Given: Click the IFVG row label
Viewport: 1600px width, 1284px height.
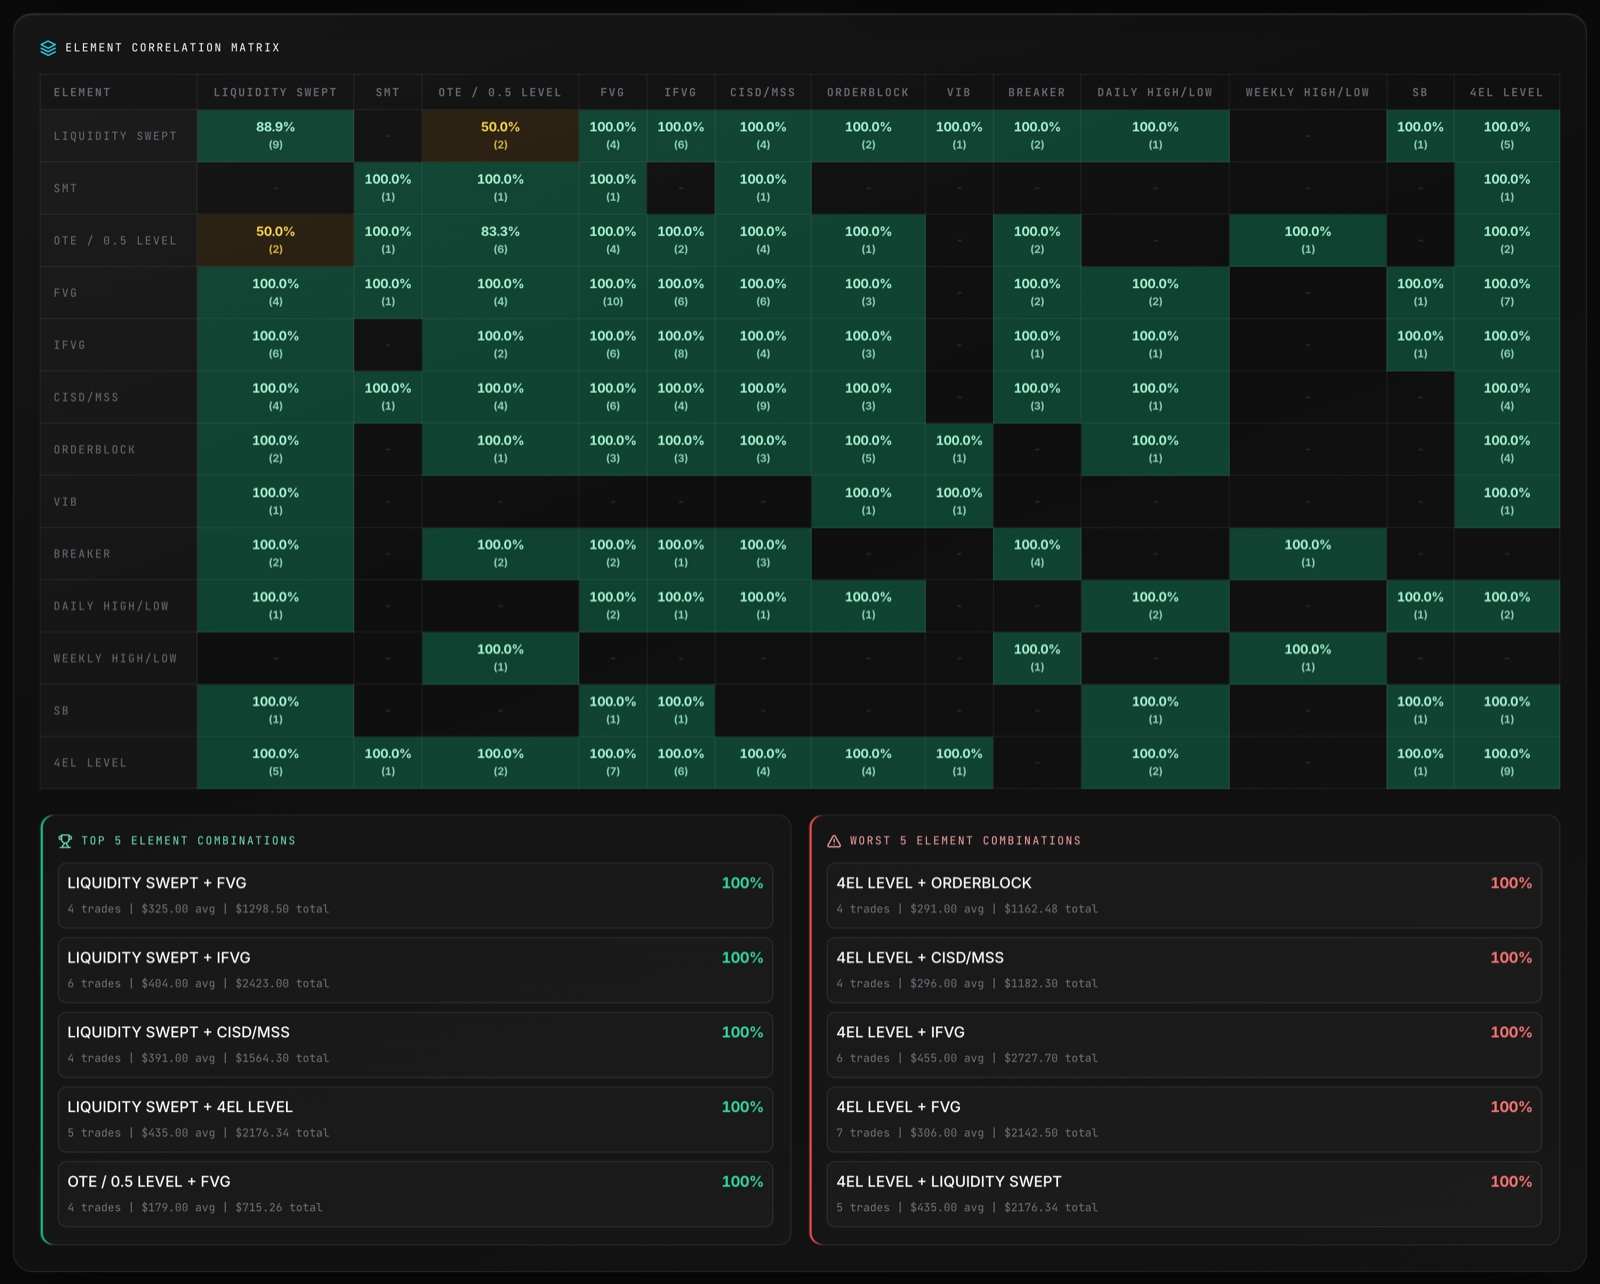Looking at the screenshot, I should pos(118,345).
